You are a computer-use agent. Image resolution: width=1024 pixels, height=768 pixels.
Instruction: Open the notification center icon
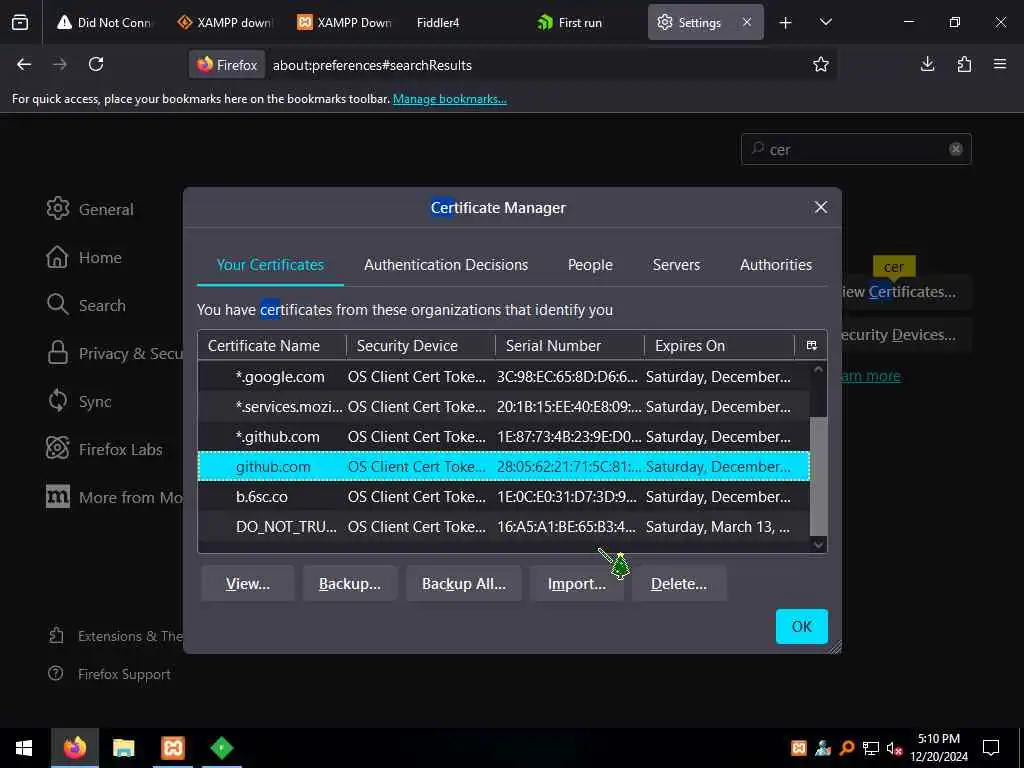(x=991, y=748)
